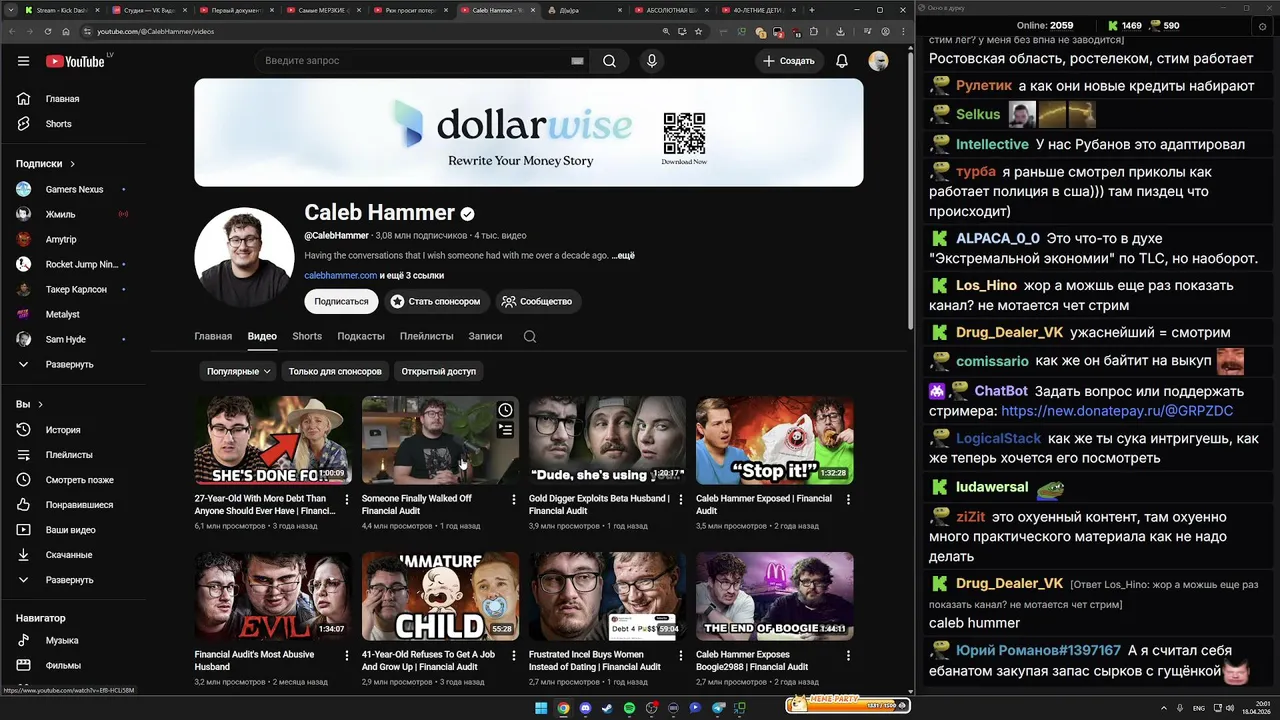Open Spotify from the taskbar
1280x720 pixels.
[x=629, y=708]
